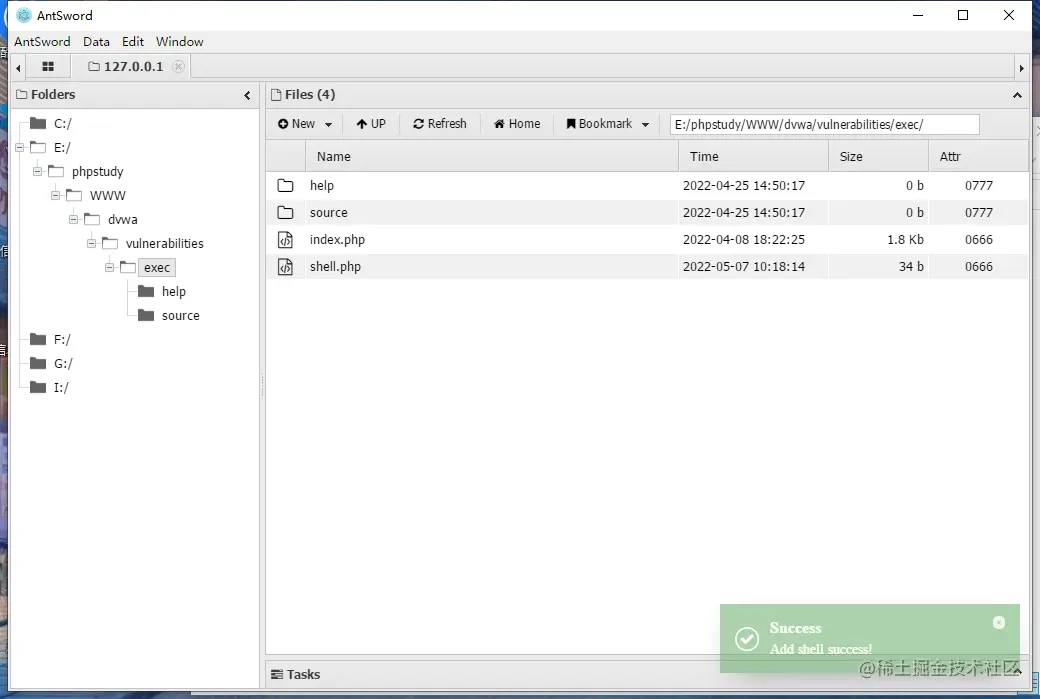Click the index.php timestamp 2022-04-08 18:22:25
The image size is (1040, 699).
point(744,239)
